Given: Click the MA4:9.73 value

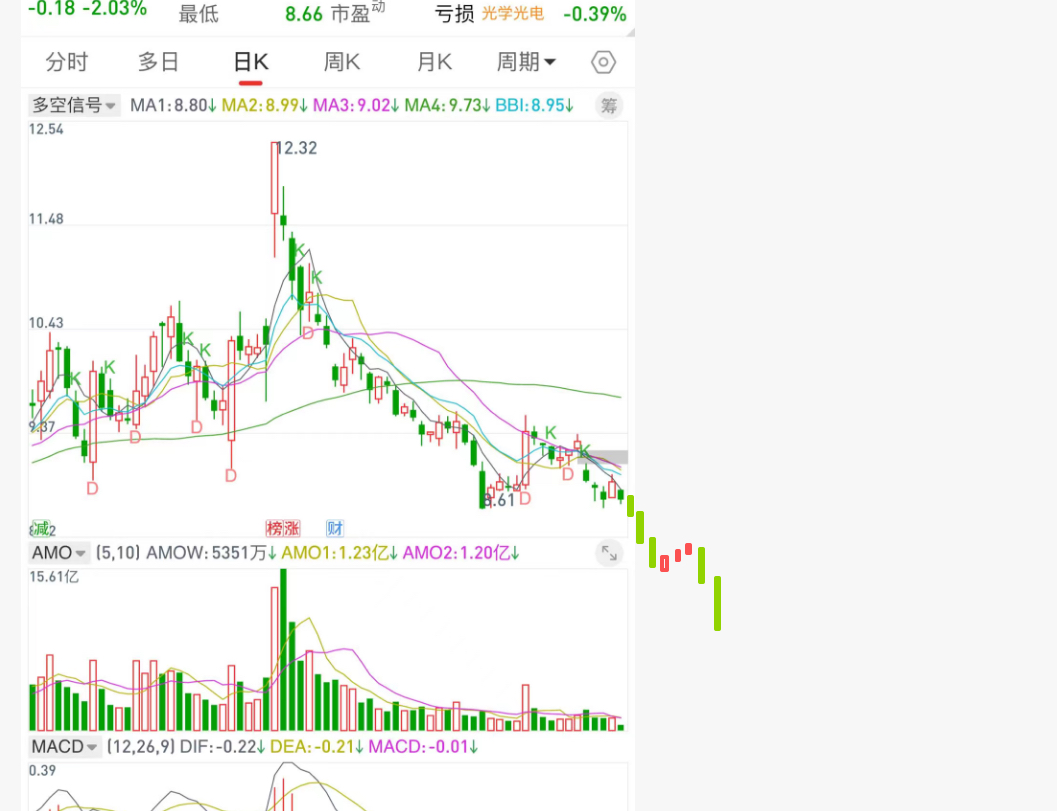Looking at the screenshot, I should point(447,106).
